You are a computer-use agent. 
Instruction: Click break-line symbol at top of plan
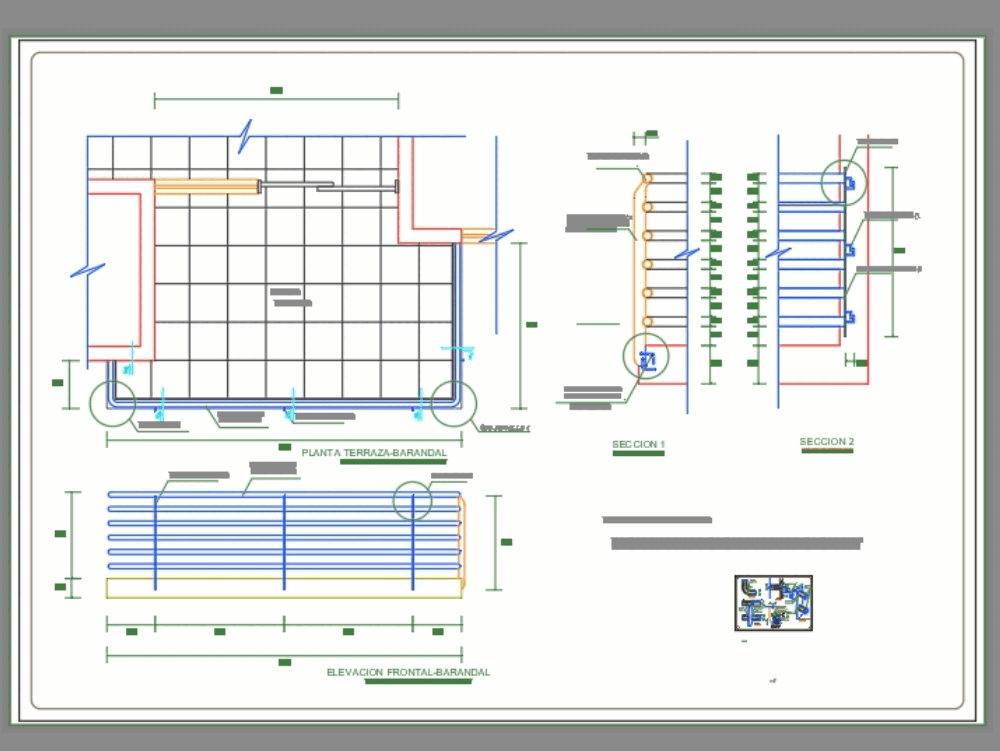(x=244, y=136)
